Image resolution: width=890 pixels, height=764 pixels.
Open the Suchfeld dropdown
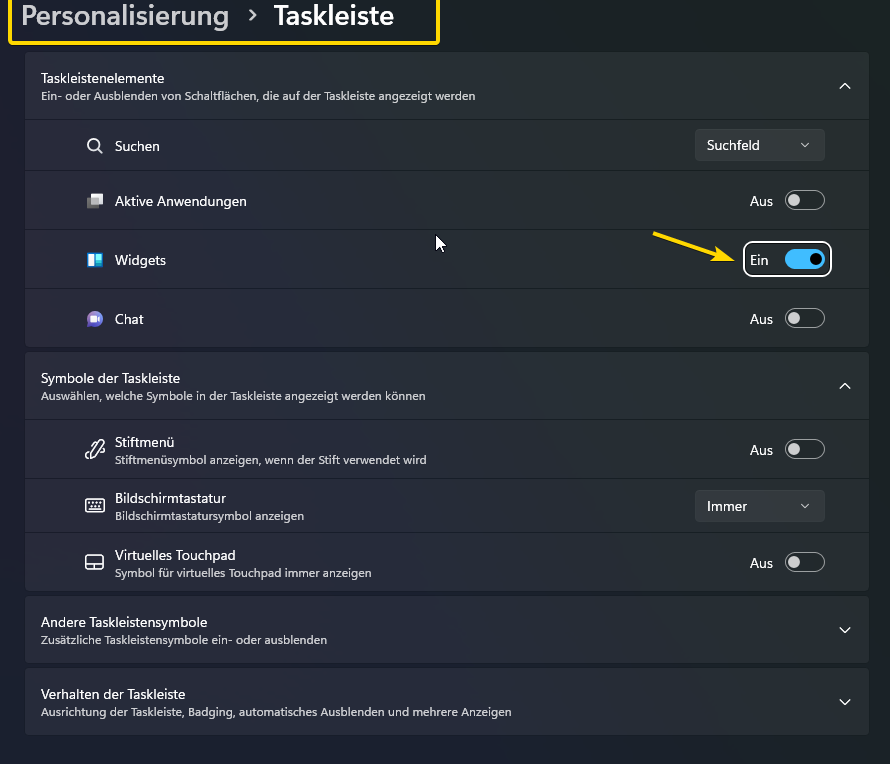[x=759, y=145]
